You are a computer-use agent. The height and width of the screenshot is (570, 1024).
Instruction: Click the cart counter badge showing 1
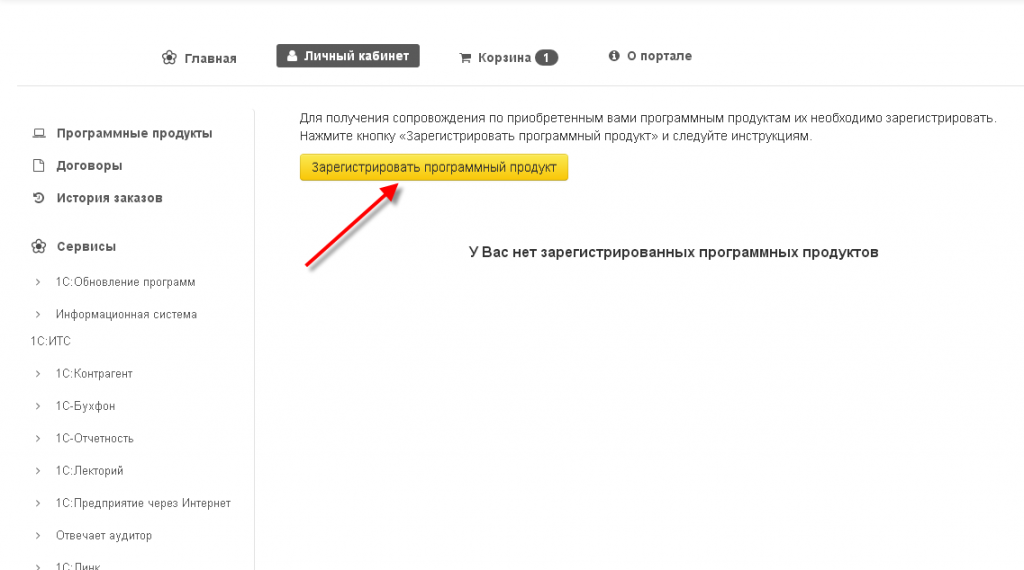(546, 58)
